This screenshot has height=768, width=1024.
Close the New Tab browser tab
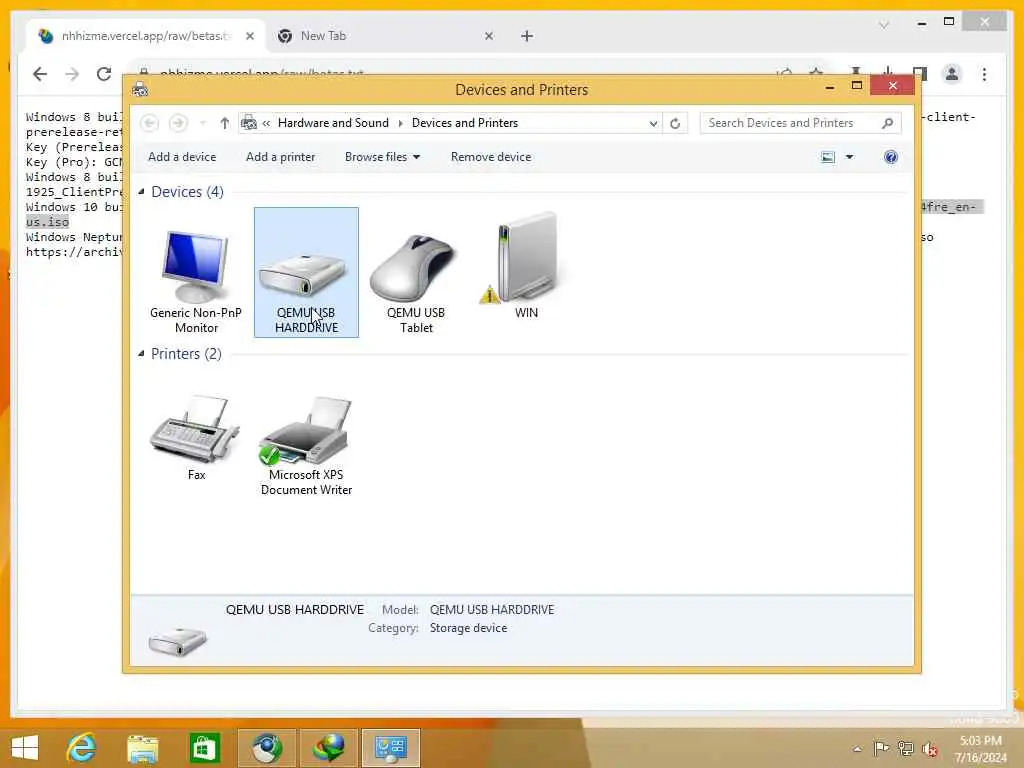click(488, 36)
